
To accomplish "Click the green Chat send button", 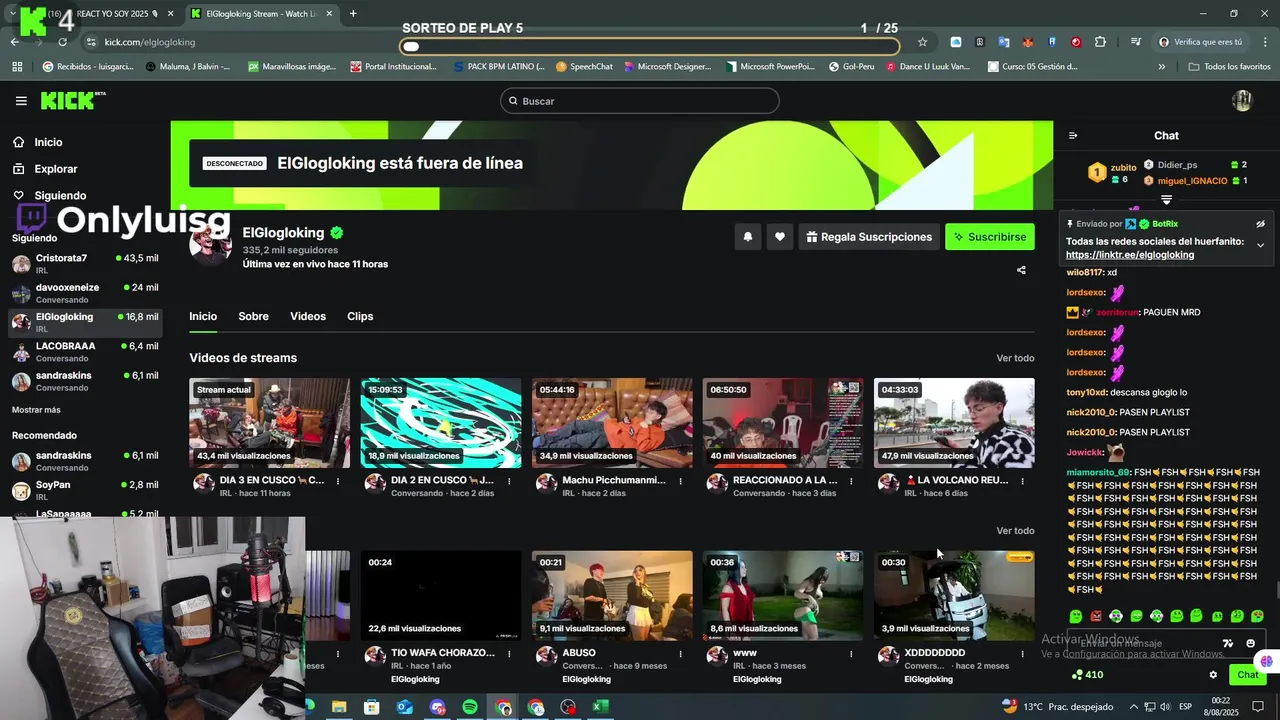I will point(1247,675).
